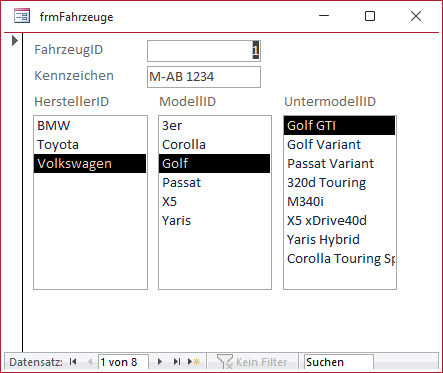
Task: Click the frmFahrzeuge form icon in title bar
Action: tap(22, 16)
